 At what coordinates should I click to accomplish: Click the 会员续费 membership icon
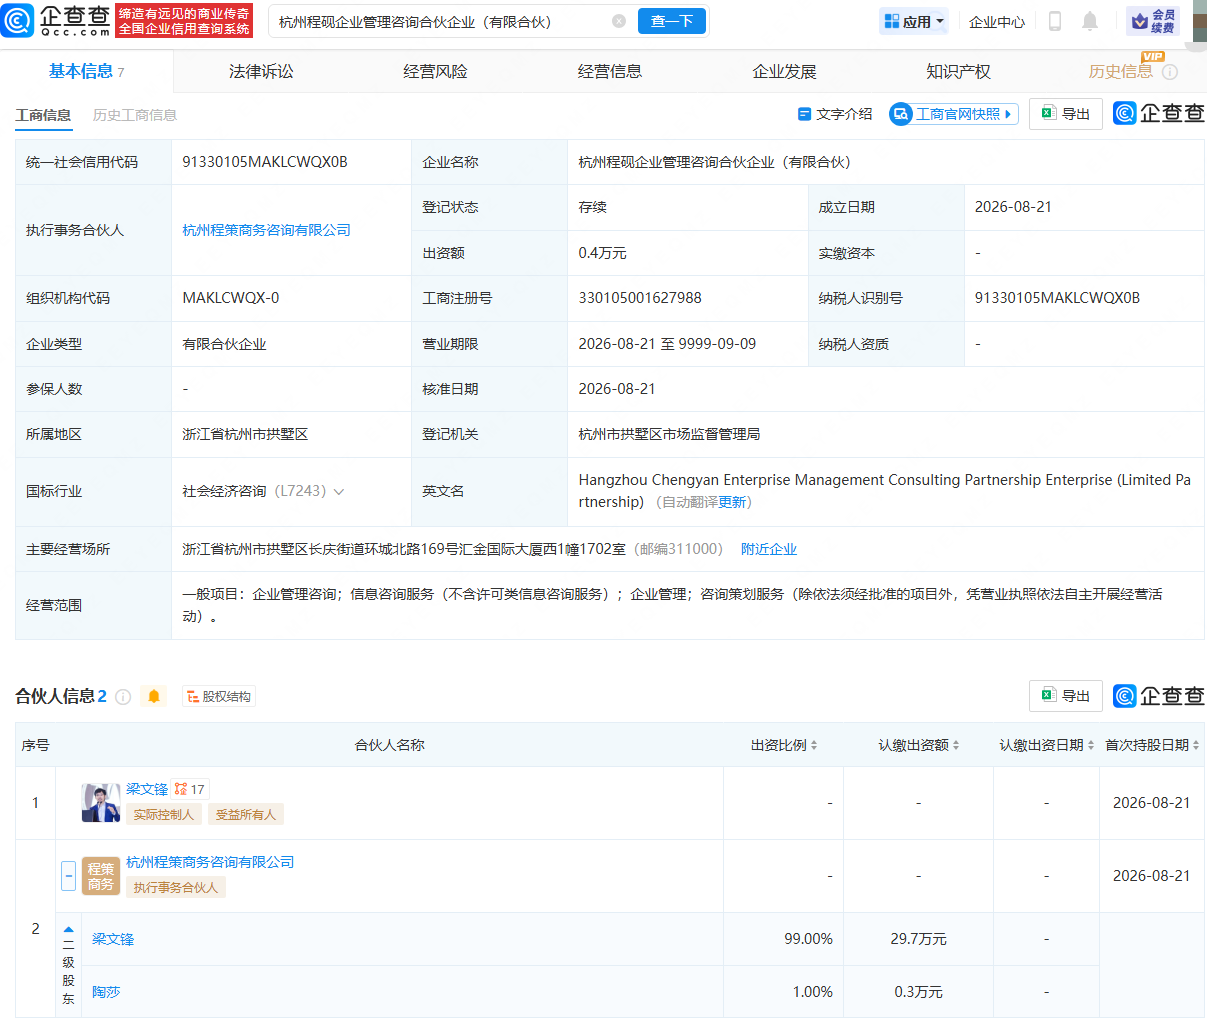coord(1152,21)
